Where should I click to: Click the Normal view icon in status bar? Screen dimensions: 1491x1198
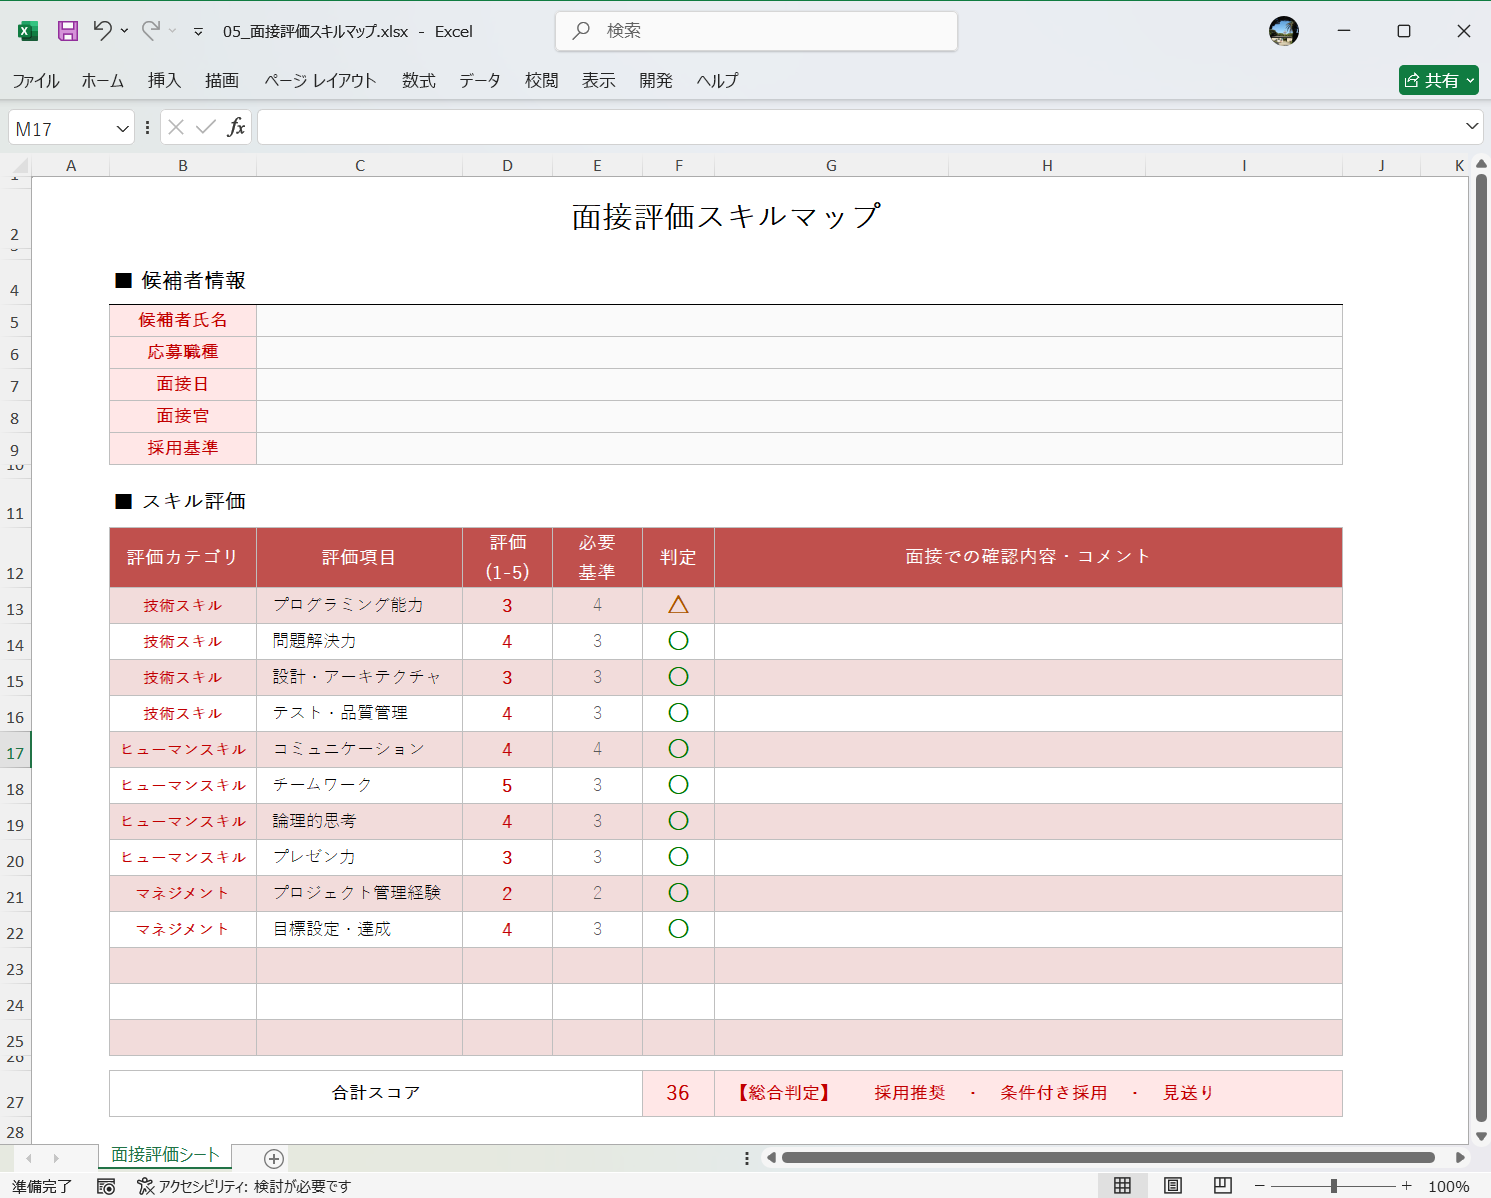pyautogui.click(x=1122, y=1185)
